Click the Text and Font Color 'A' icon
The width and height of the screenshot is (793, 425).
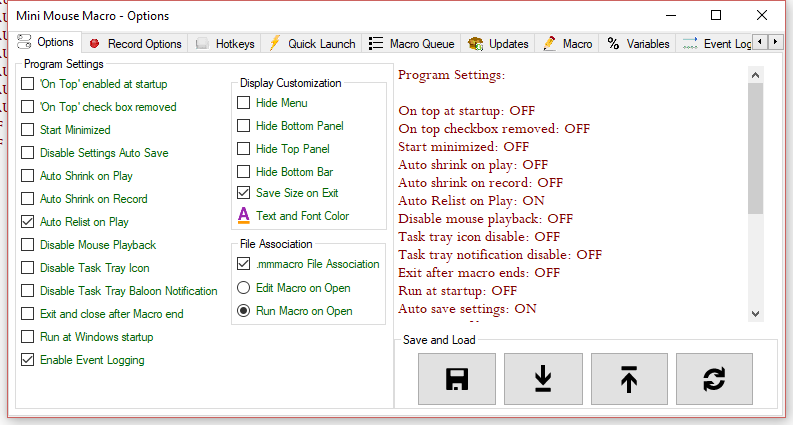coord(244,216)
